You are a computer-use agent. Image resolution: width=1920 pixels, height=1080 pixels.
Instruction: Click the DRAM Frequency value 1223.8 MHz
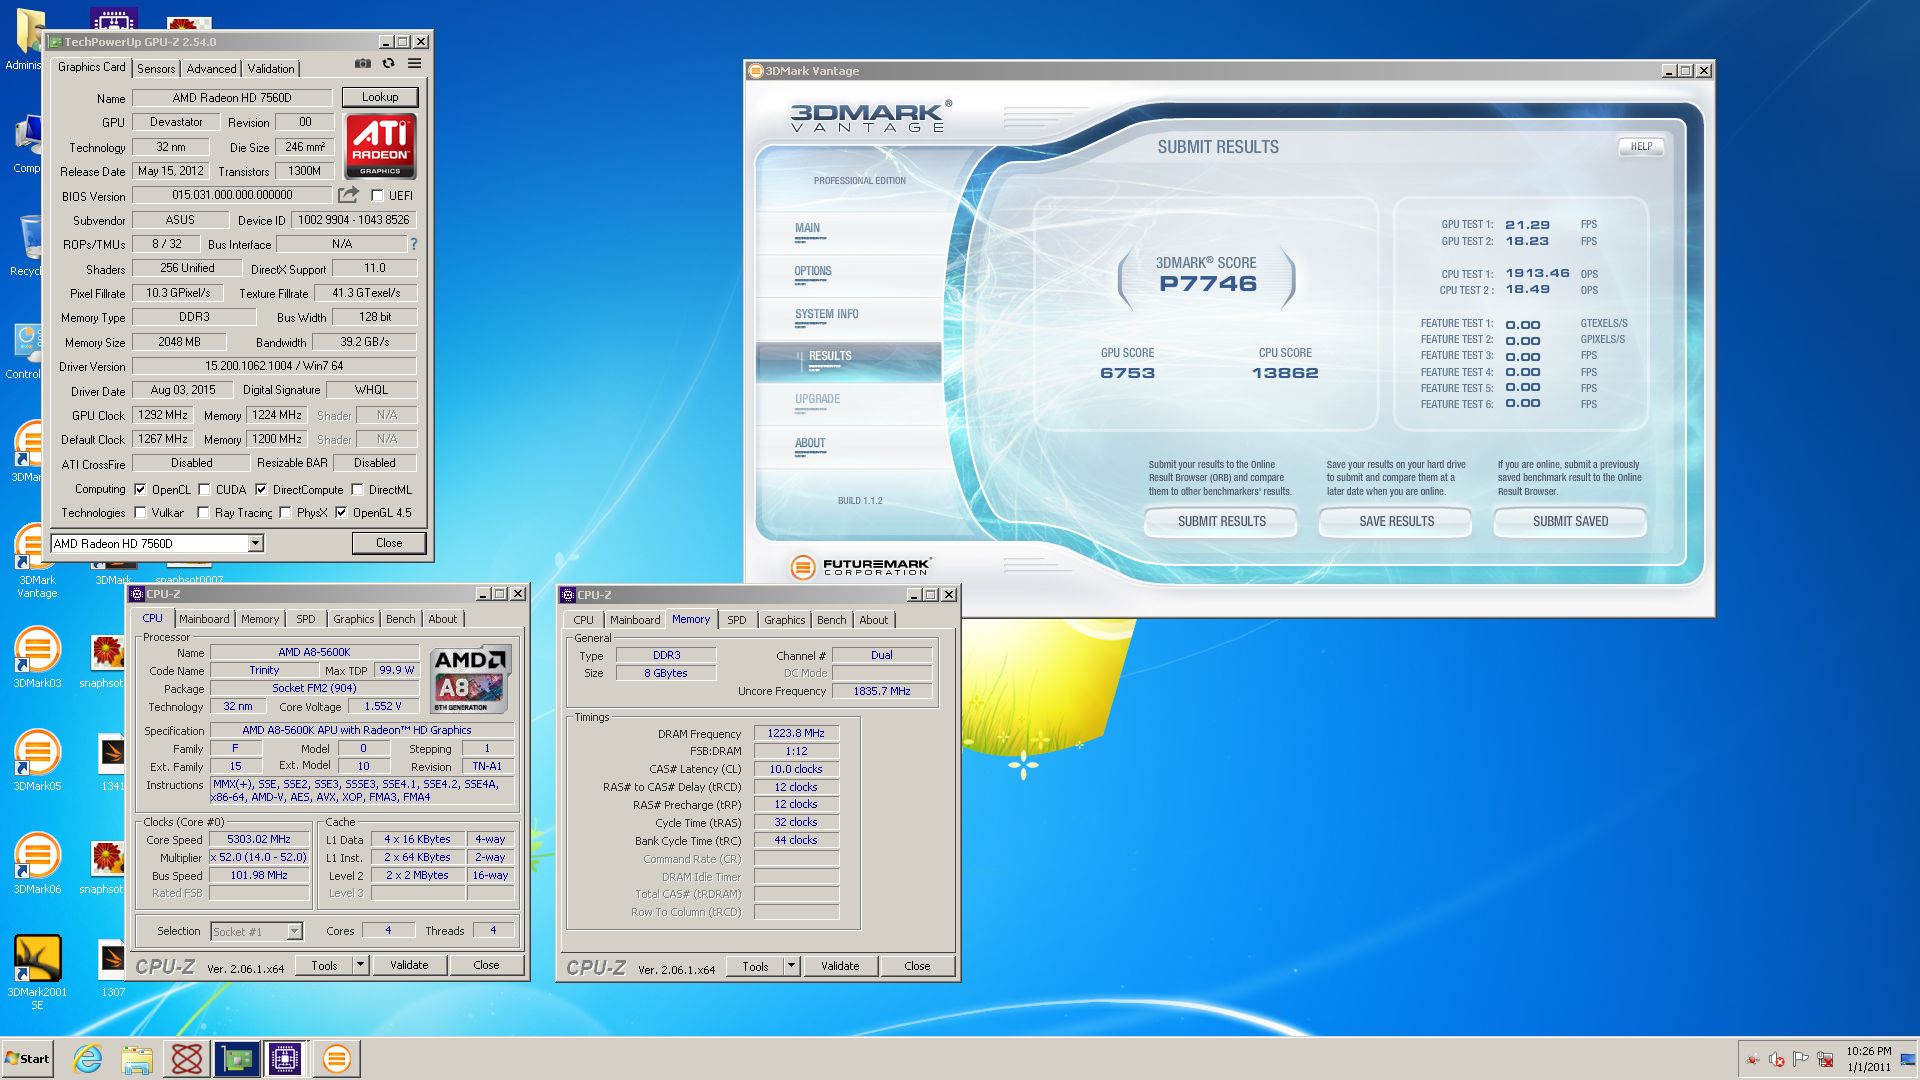[x=796, y=733]
